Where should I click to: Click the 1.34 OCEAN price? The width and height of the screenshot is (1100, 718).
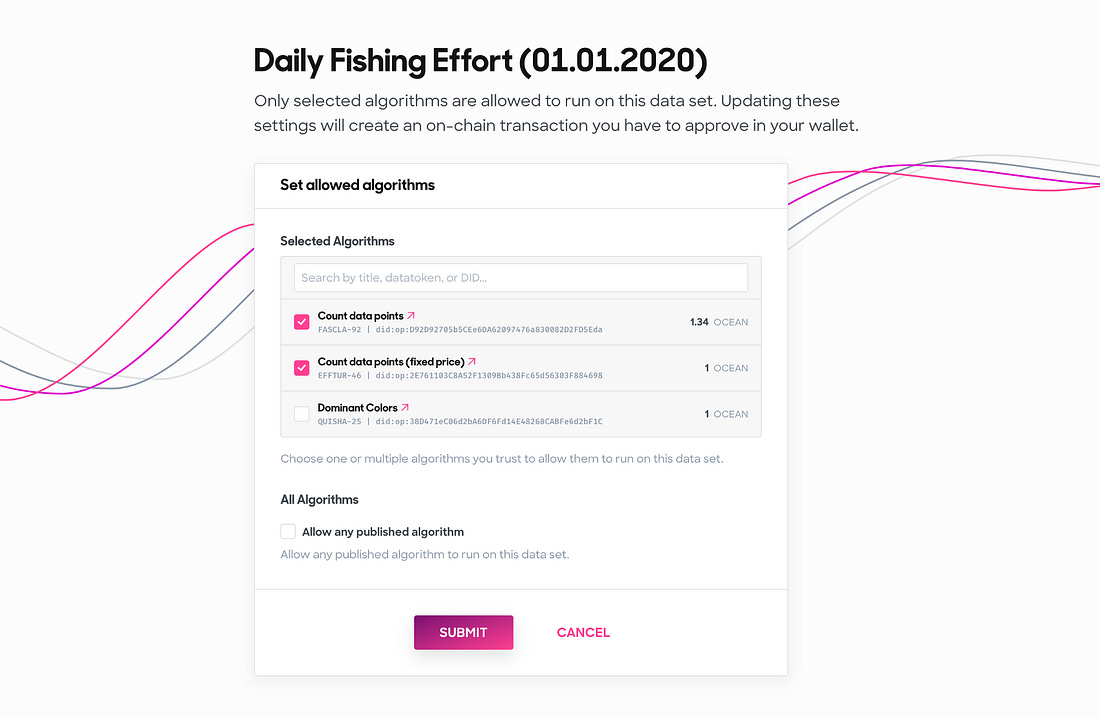coord(719,322)
